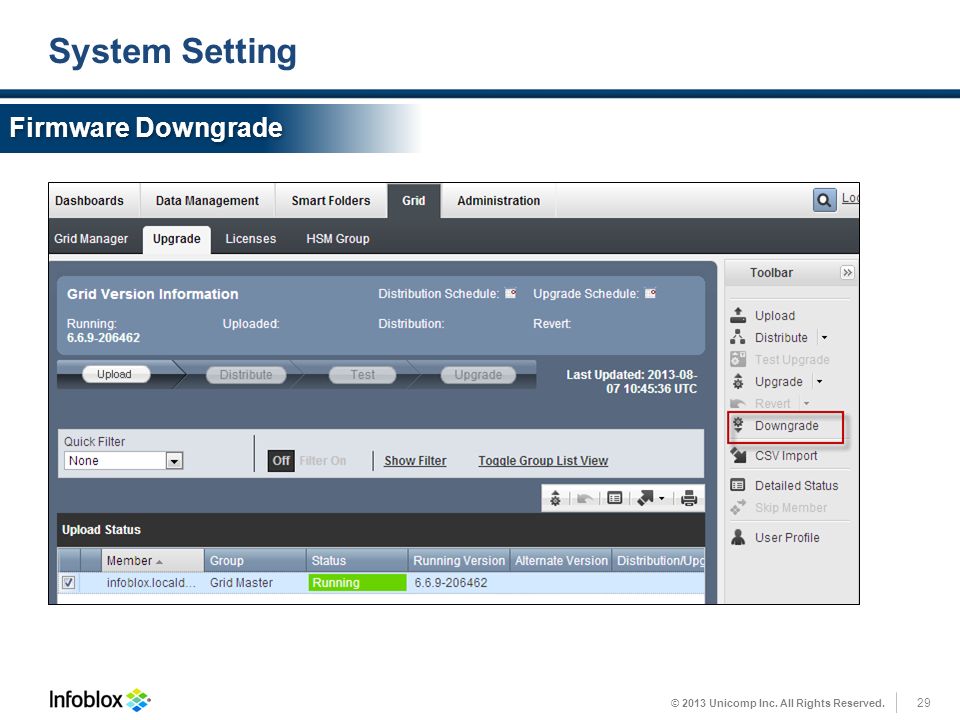The width and height of the screenshot is (960, 720).
Task: Click the Upgrade gear icon in Toolbar
Action: tap(738, 381)
